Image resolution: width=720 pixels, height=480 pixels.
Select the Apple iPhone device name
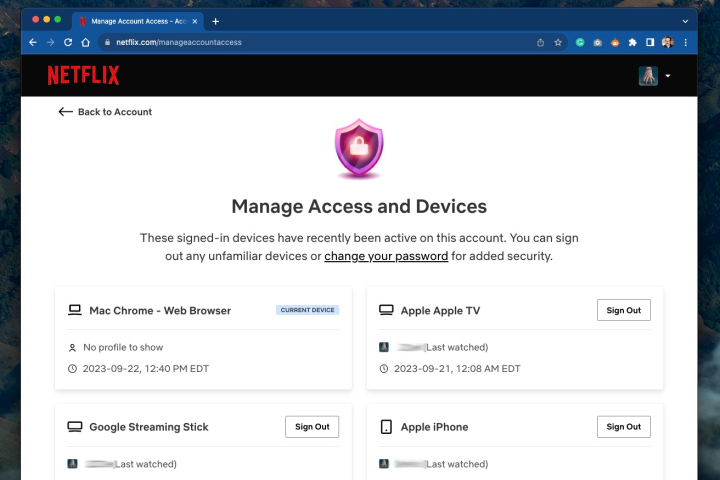point(434,427)
